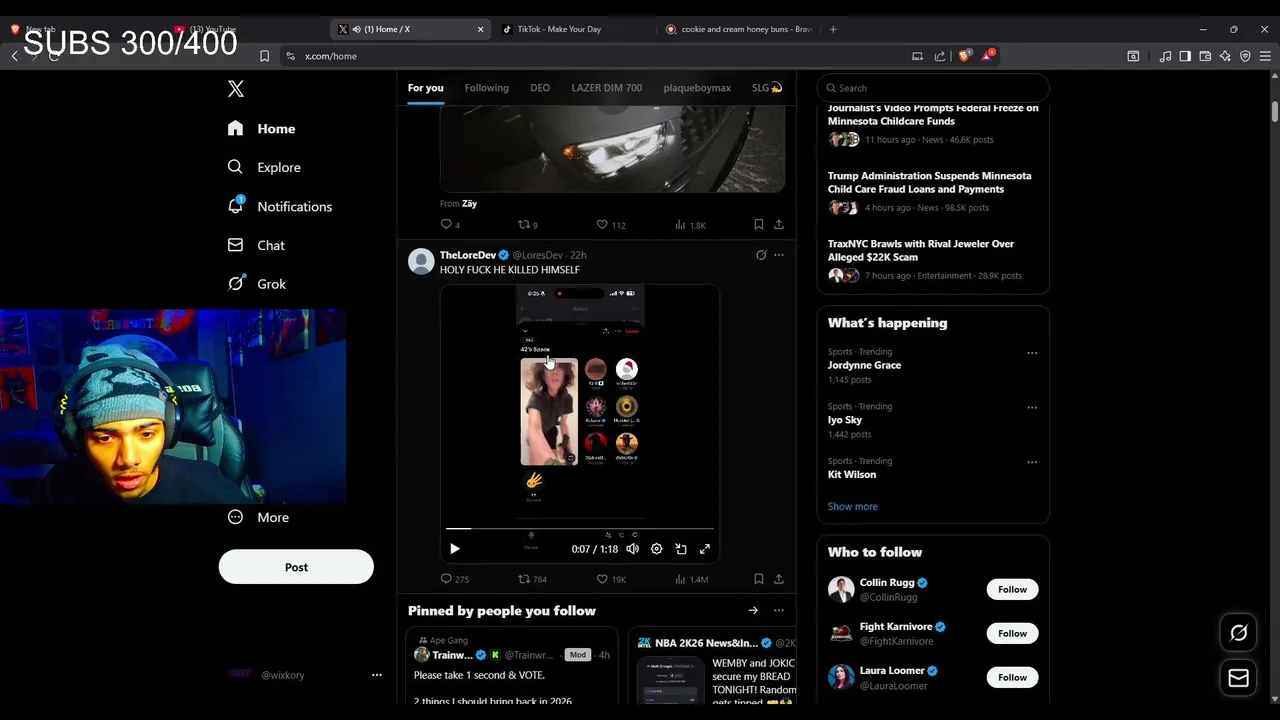Like the Zäy post with 112 likes
The width and height of the screenshot is (1280, 720).
pos(602,225)
